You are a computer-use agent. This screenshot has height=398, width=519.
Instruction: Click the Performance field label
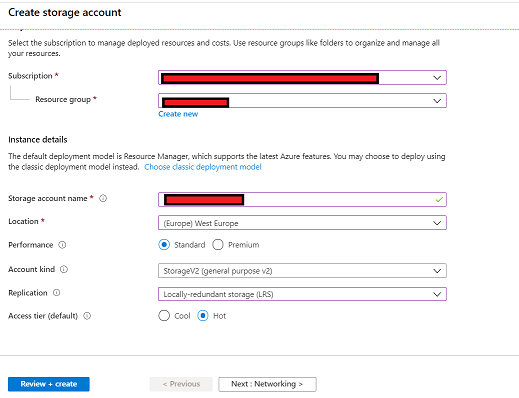click(31, 245)
